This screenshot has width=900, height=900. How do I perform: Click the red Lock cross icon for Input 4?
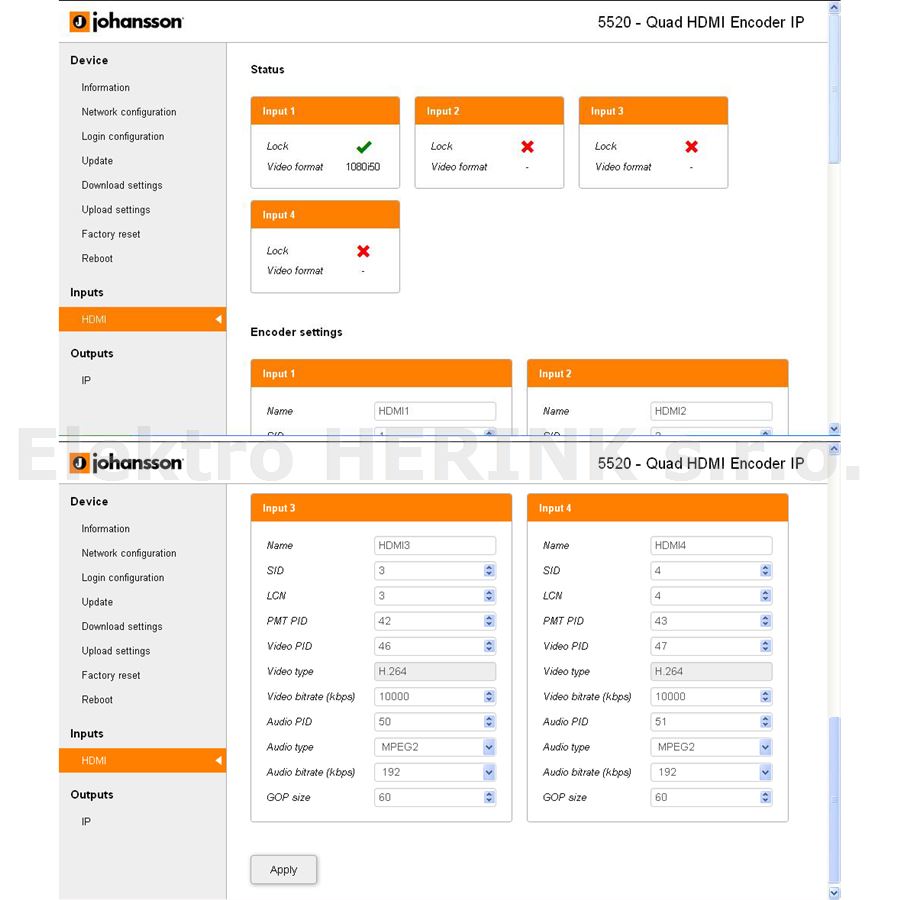[x=363, y=251]
